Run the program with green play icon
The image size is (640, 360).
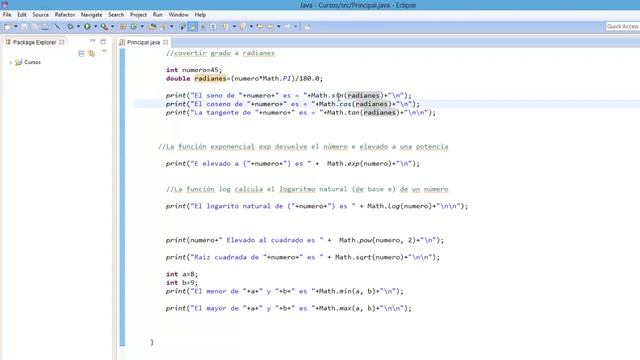(87, 27)
